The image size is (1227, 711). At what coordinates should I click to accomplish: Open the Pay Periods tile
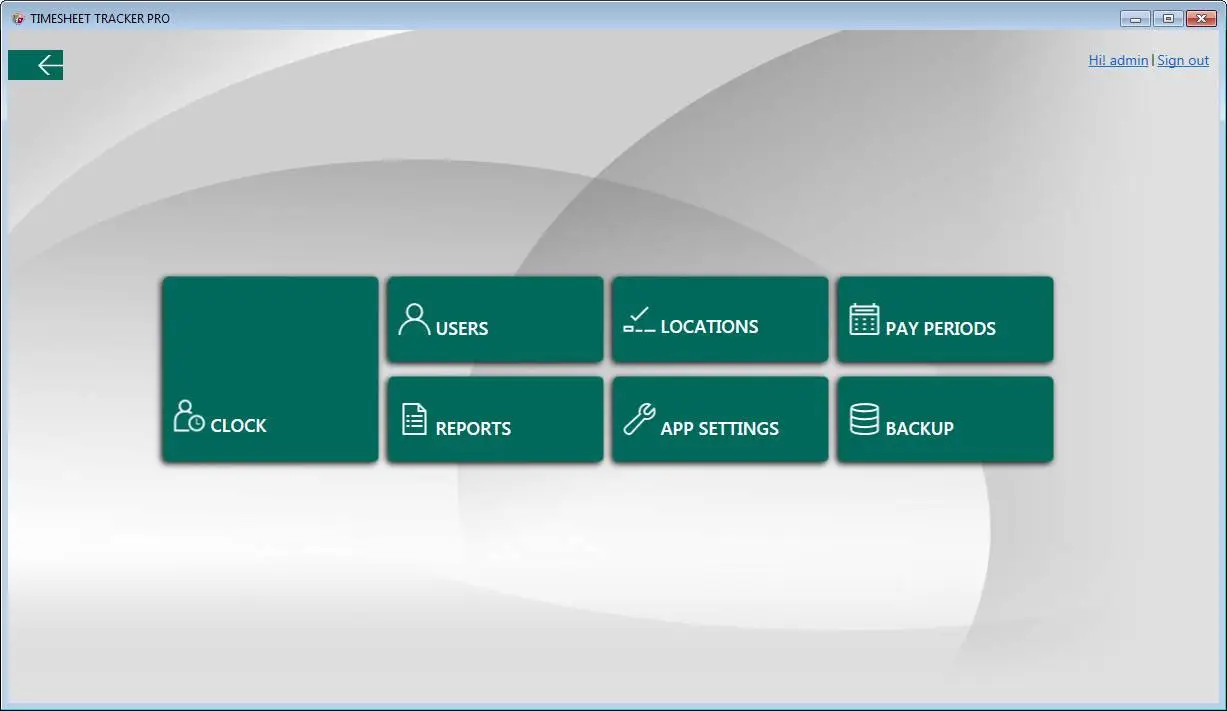[x=944, y=319]
